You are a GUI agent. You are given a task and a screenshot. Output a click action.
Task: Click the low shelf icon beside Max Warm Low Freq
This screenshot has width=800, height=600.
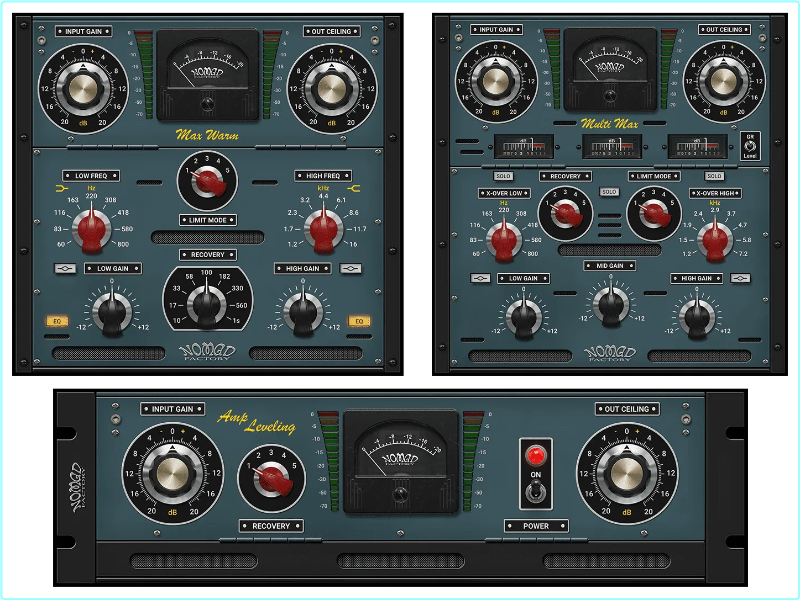[x=61, y=189]
